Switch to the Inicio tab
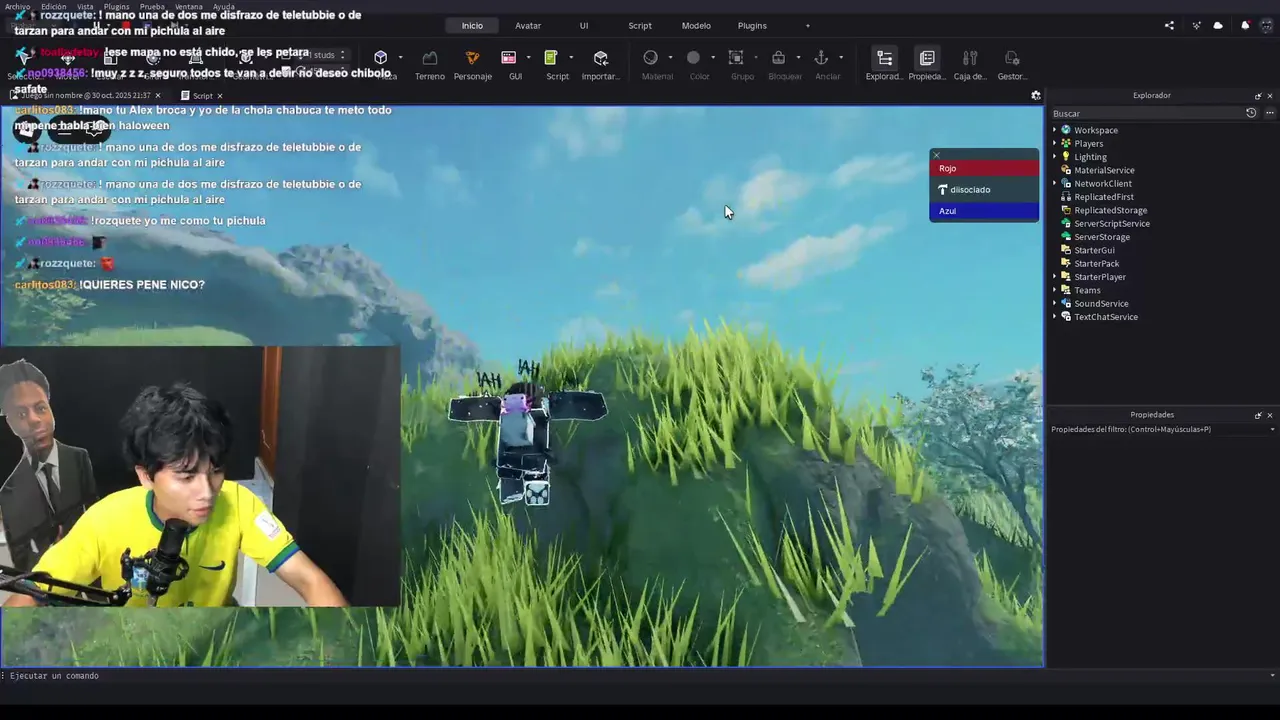Image resolution: width=1280 pixels, height=720 pixels. 472,26
